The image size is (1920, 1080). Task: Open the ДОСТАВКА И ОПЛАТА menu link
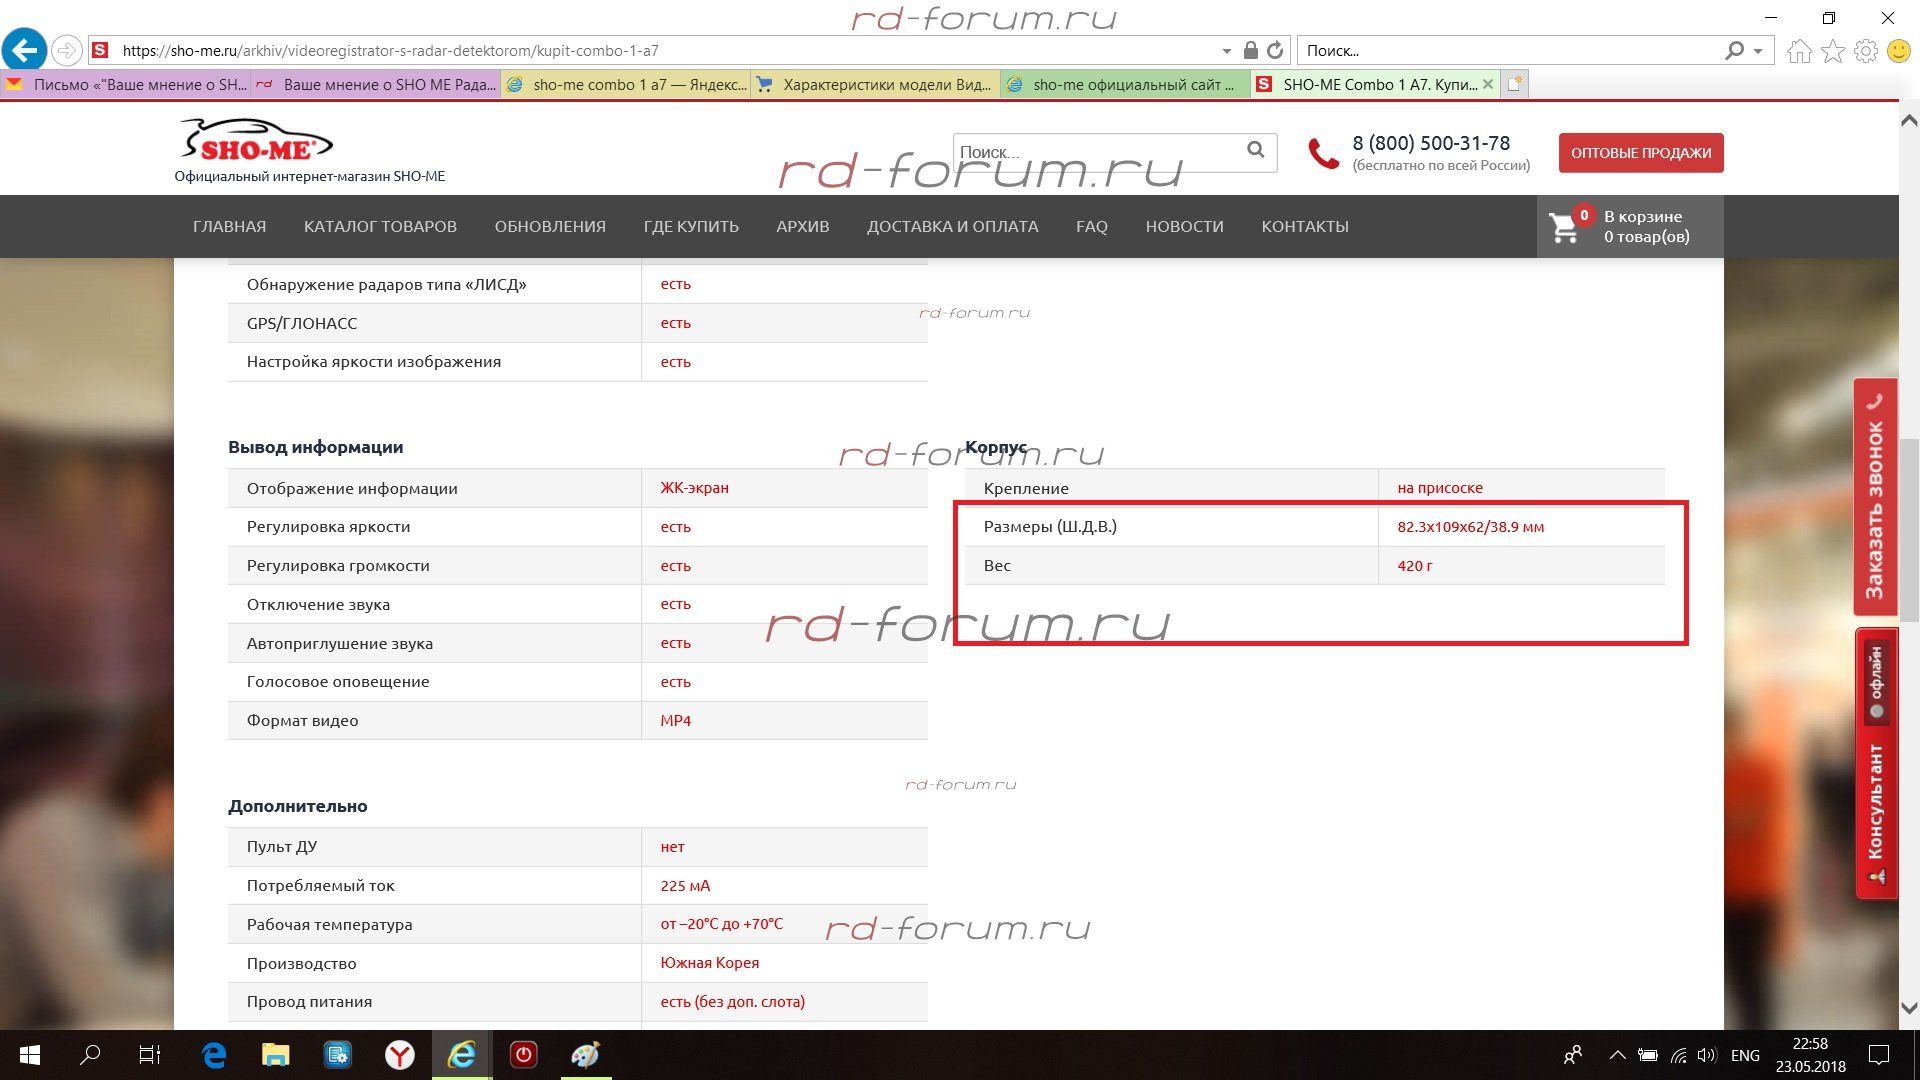click(x=952, y=227)
